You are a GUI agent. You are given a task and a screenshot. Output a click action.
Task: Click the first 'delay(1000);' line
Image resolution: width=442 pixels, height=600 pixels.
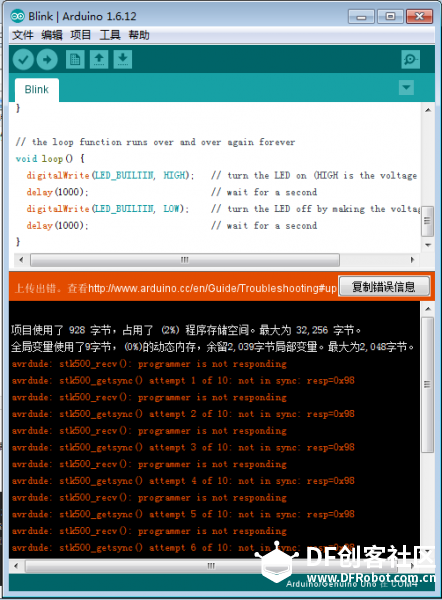tap(57, 192)
